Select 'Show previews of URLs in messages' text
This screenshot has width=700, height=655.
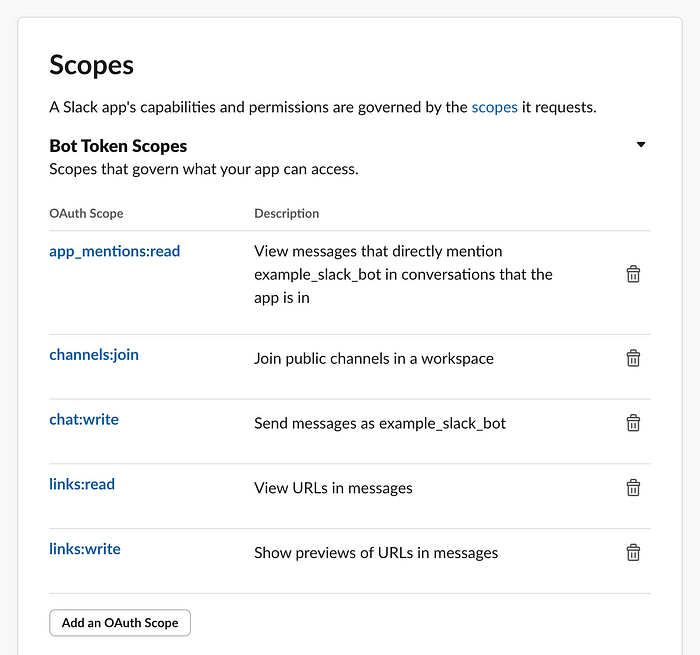coord(376,553)
